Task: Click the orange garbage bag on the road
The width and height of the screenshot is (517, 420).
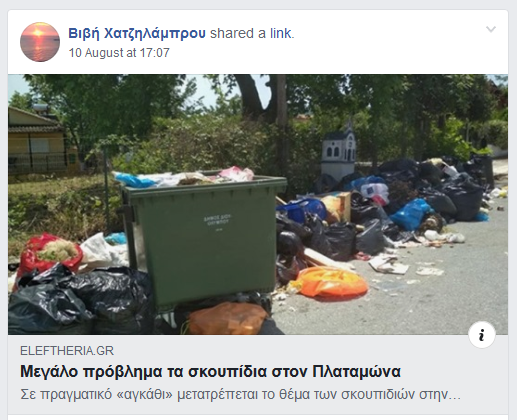Action: [330, 283]
